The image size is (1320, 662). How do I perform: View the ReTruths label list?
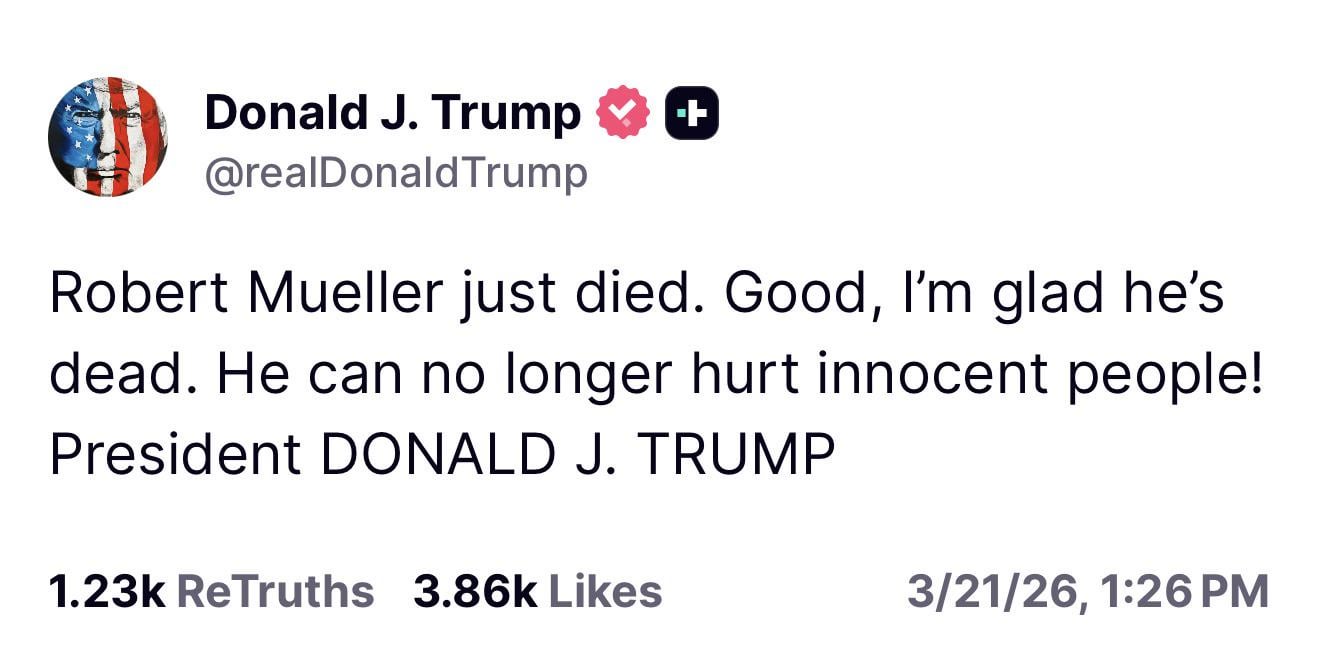click(x=275, y=591)
